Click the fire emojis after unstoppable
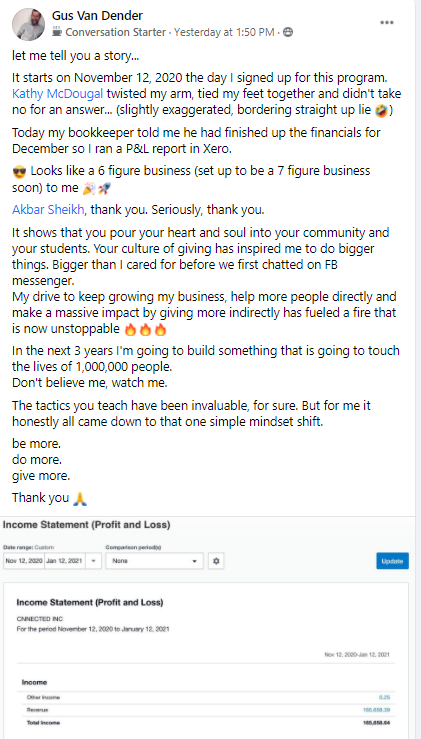Screen dimensions: 421x739 pos(146,330)
